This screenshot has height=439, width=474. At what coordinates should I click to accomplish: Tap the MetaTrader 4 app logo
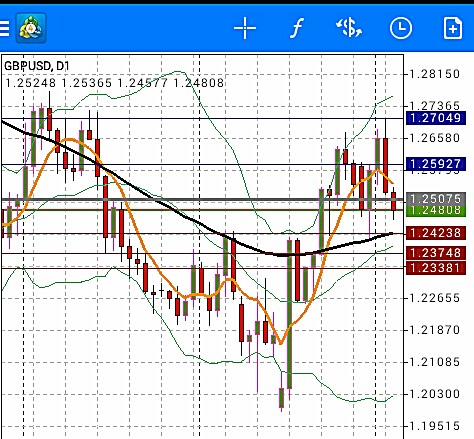[x=31, y=28]
